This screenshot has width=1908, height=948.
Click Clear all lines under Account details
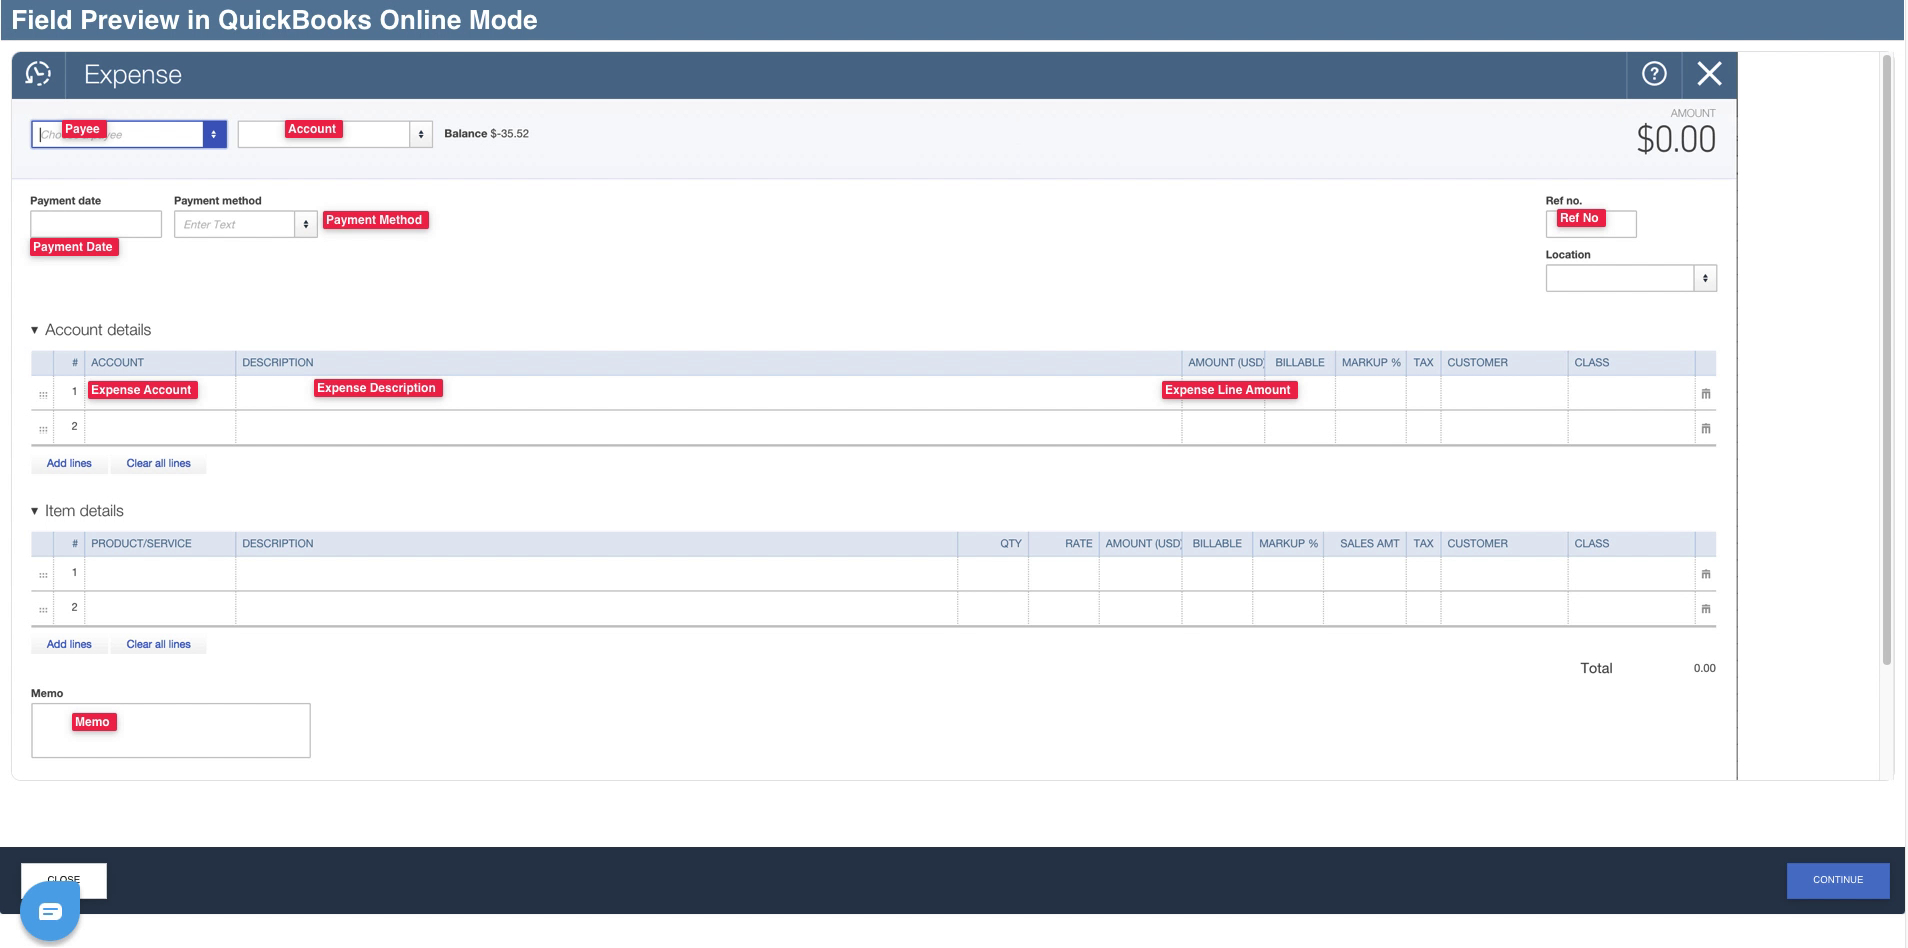158,463
